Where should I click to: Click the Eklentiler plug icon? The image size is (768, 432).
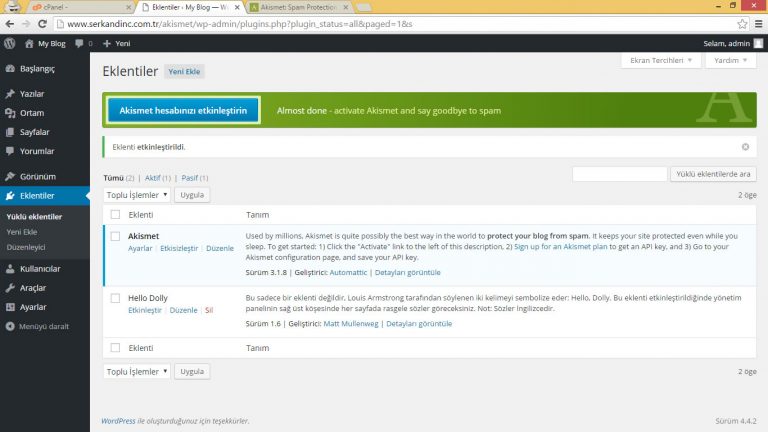point(10,195)
